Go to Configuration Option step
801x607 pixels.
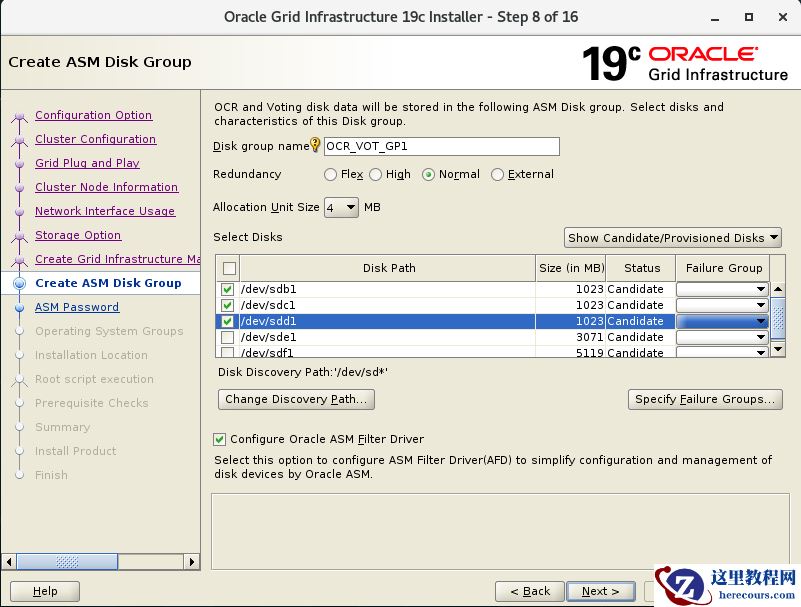click(93, 115)
